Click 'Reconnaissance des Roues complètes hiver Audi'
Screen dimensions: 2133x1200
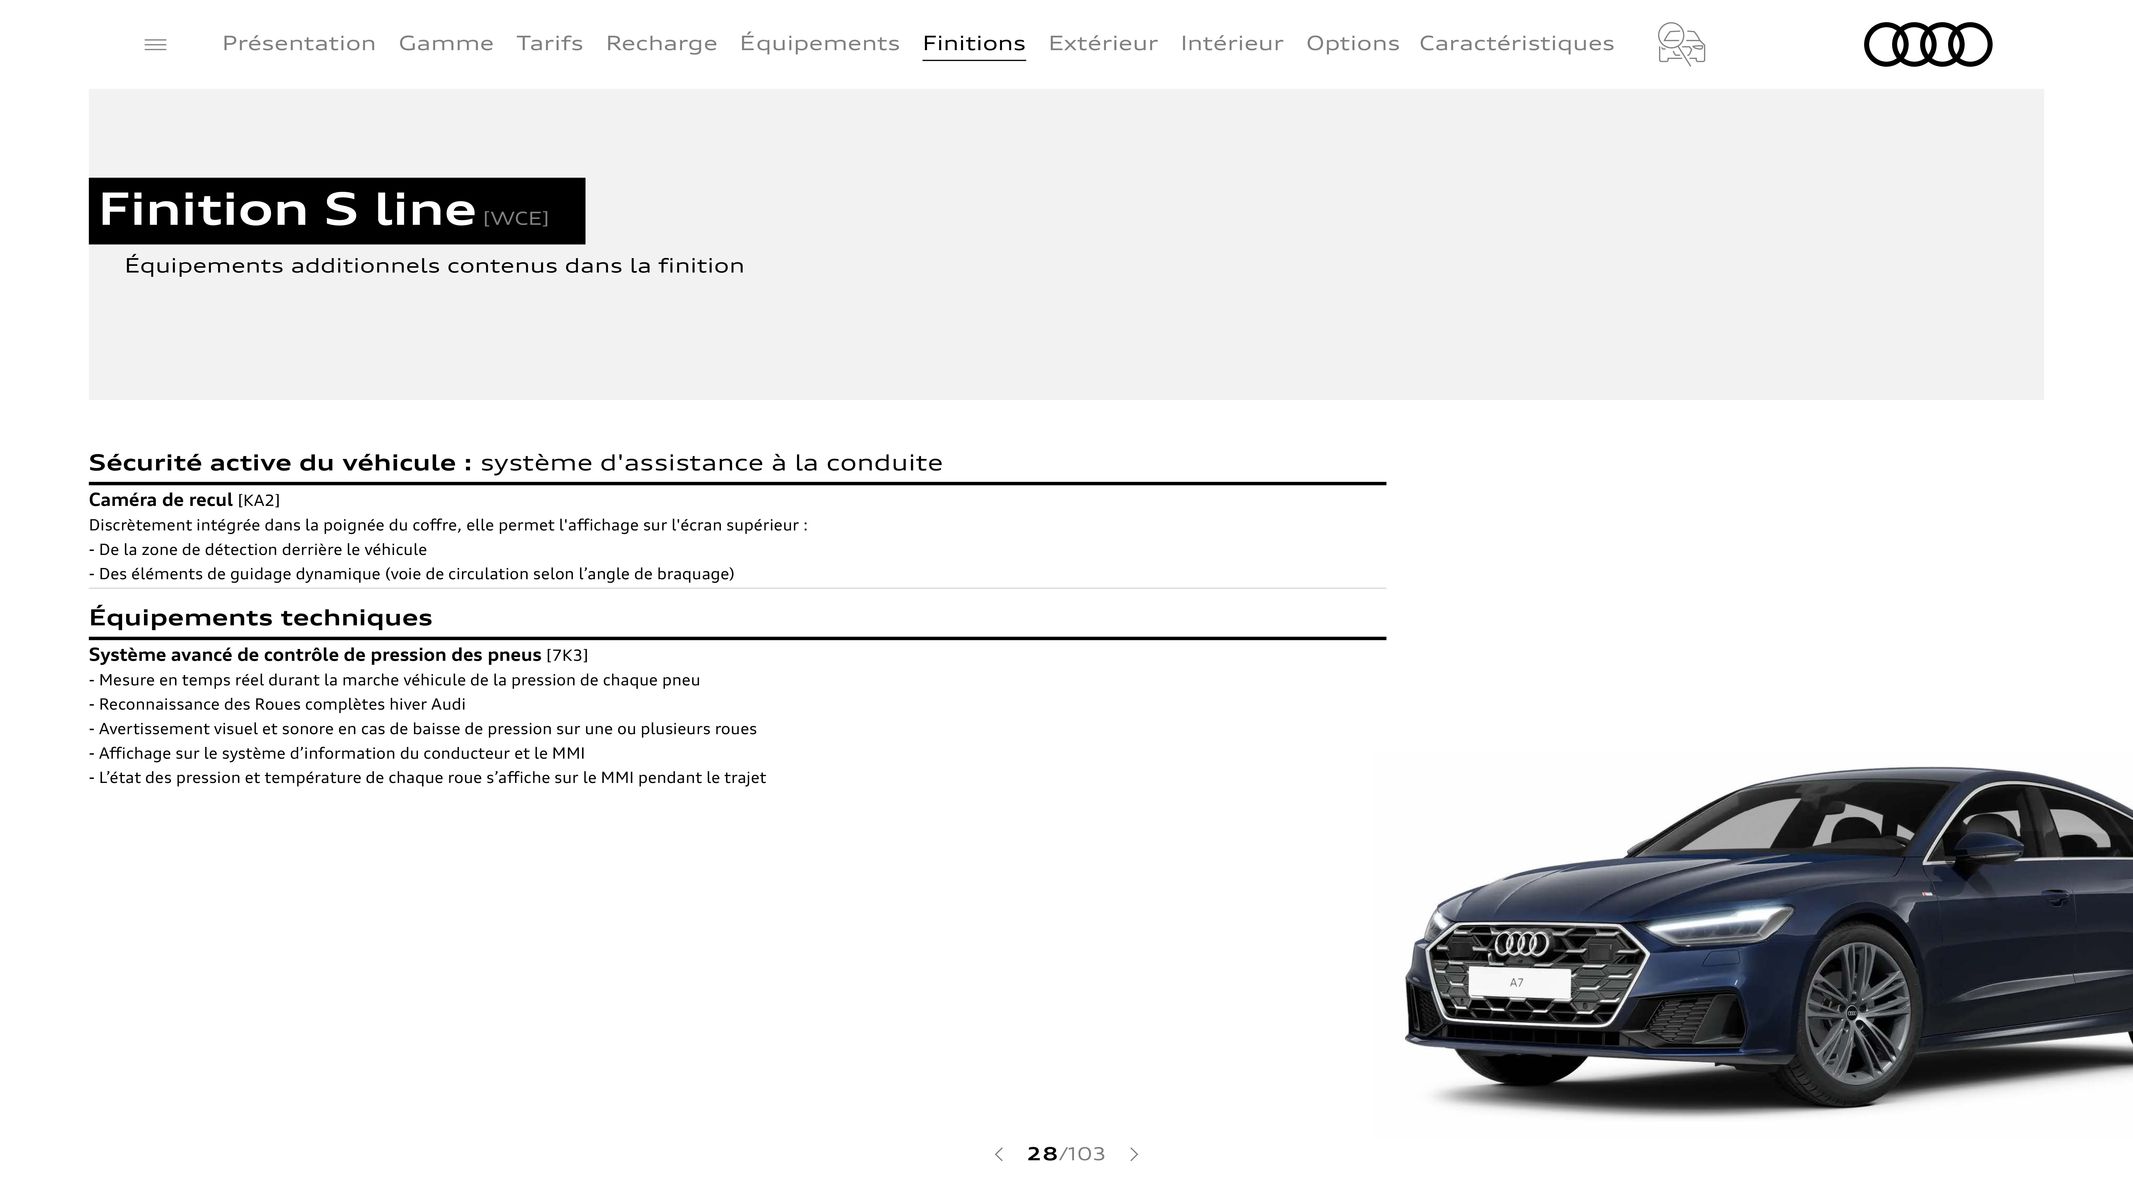[x=277, y=704]
